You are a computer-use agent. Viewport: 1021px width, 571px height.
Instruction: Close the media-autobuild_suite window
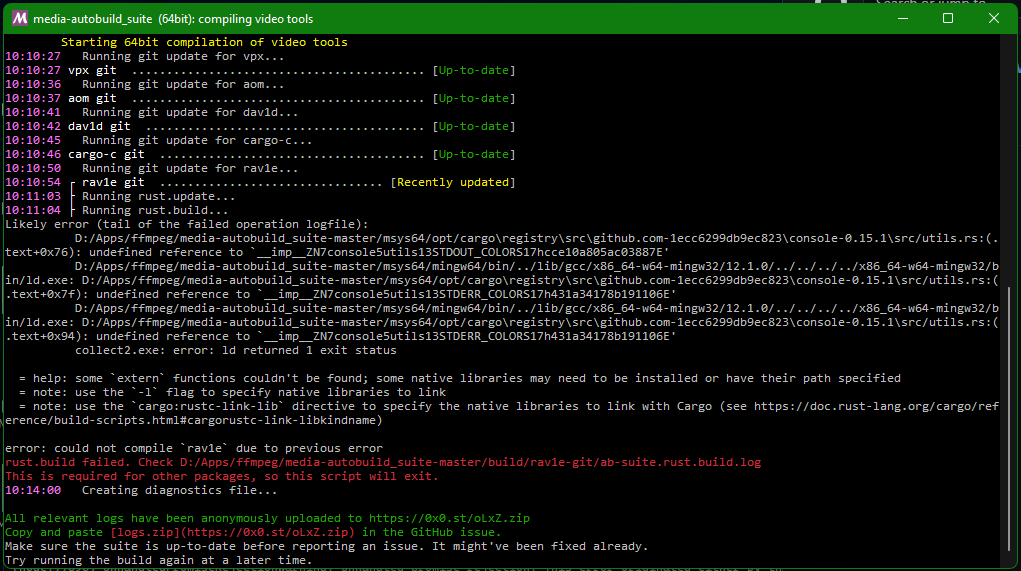point(994,18)
